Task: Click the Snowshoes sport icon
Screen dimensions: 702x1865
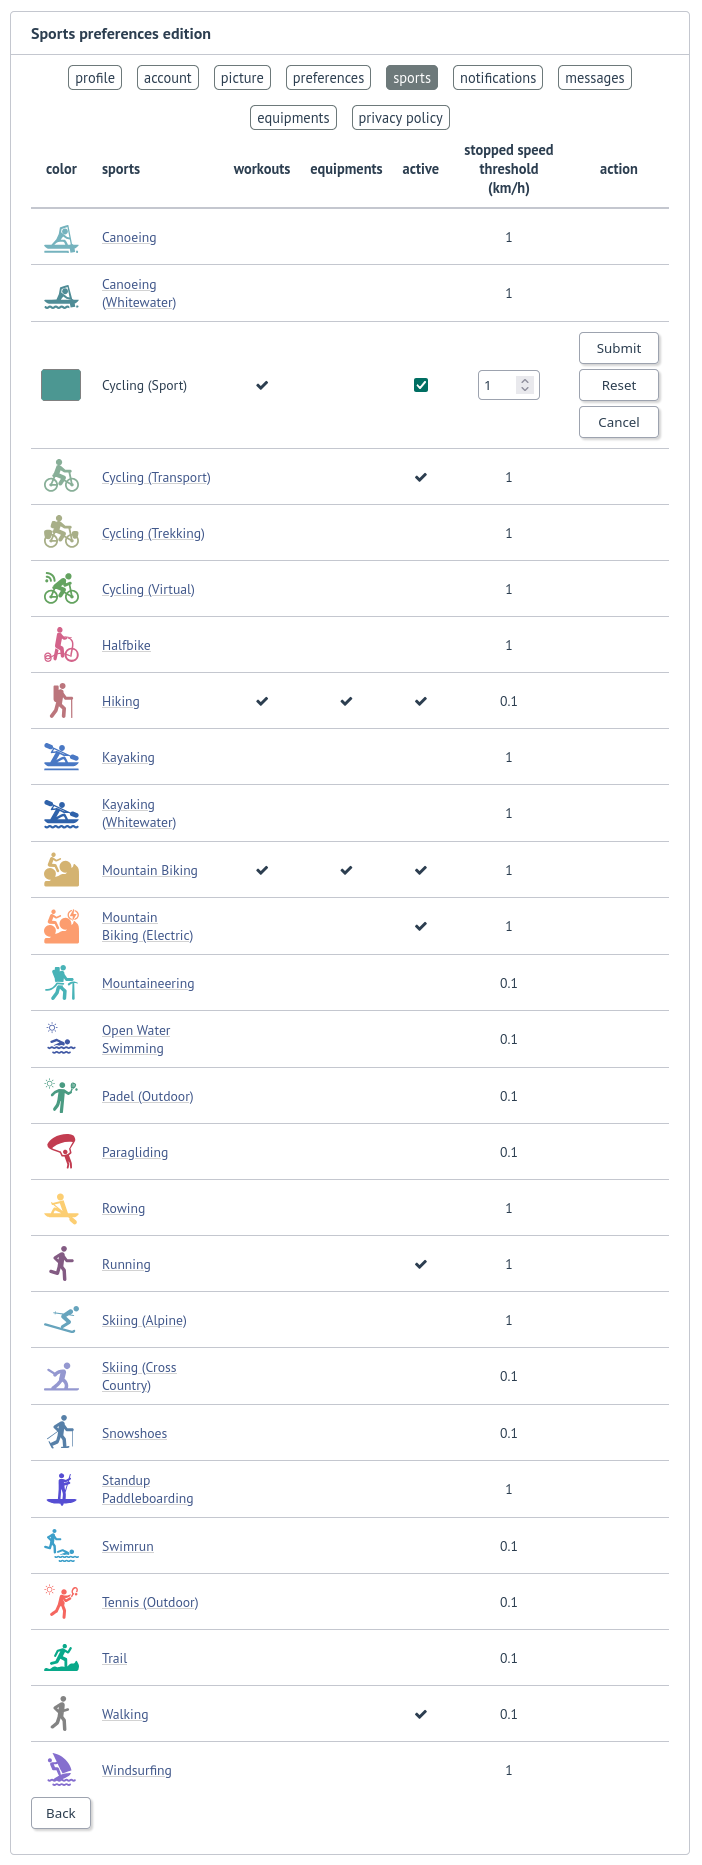Action: pos(60,1432)
